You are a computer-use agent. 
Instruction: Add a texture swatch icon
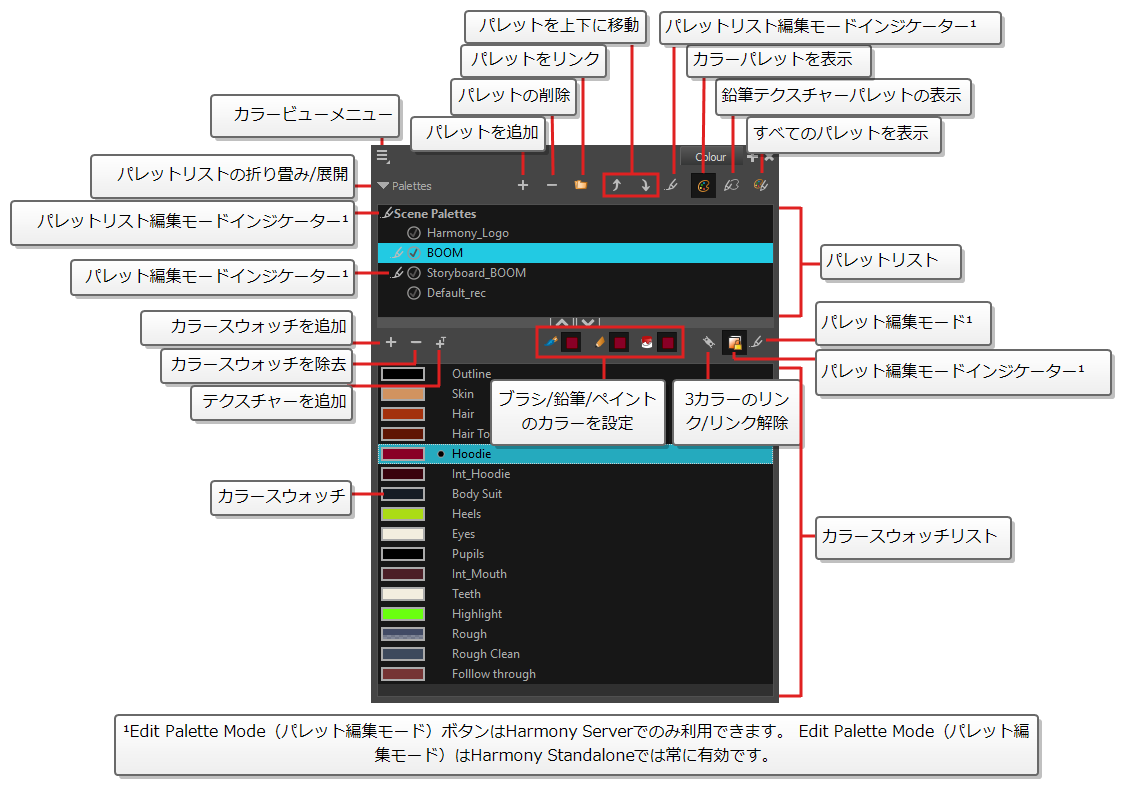tap(441, 343)
